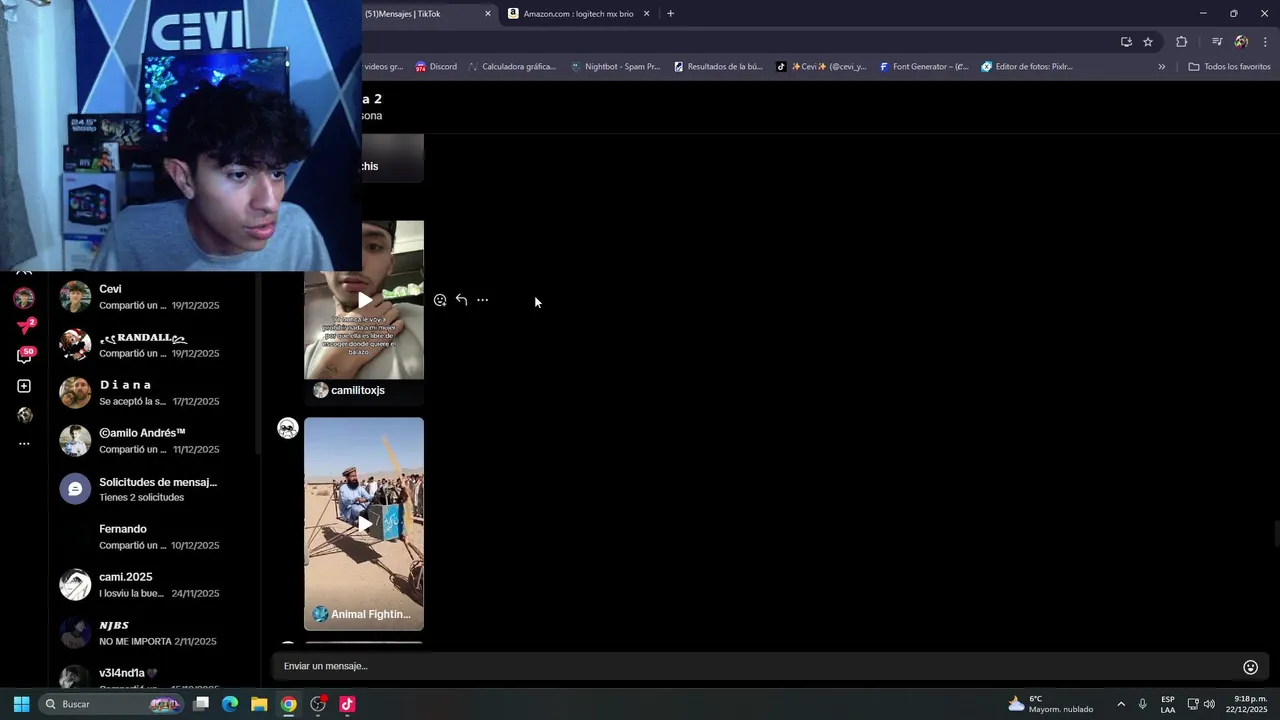Play the Animal Fighting shared video
Image resolution: width=1280 pixels, height=720 pixels.
click(364, 523)
